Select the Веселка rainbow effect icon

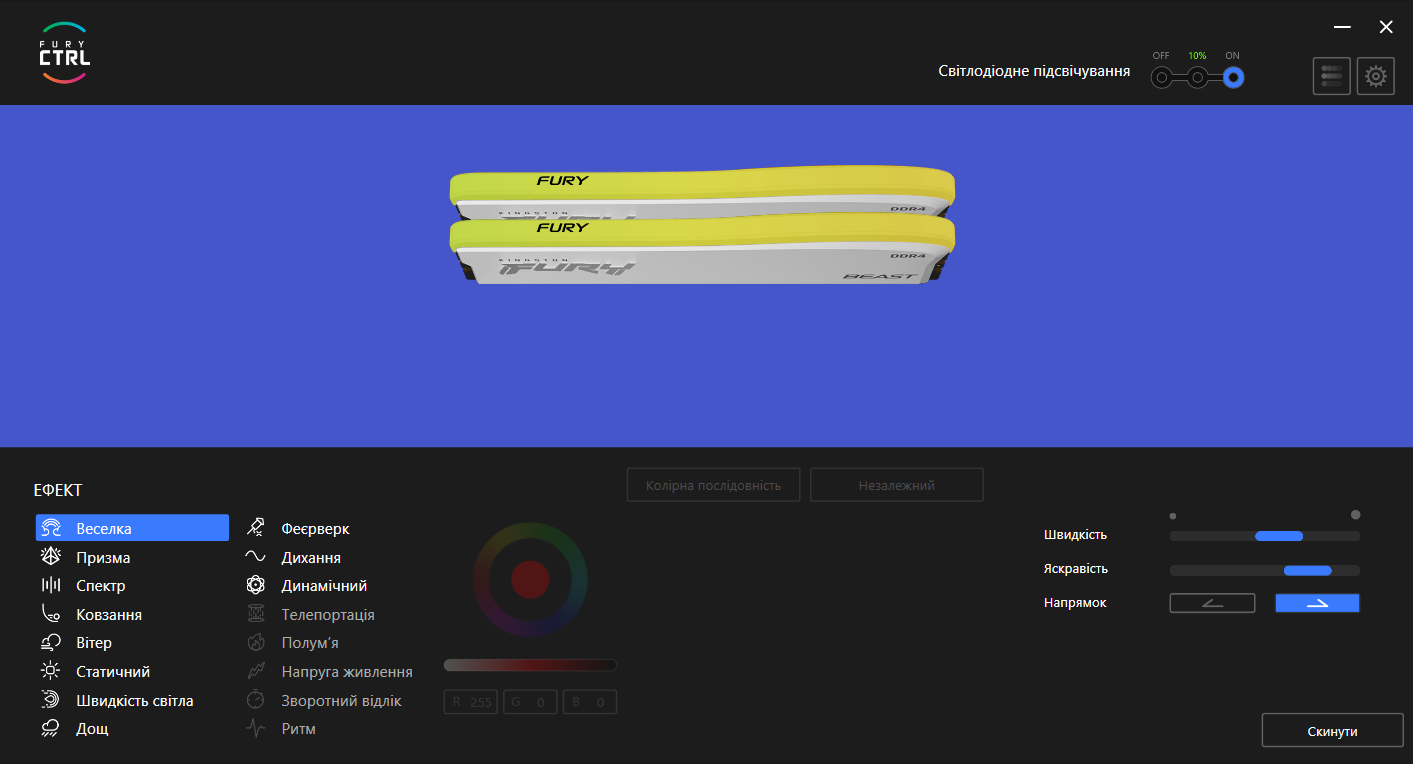point(51,528)
